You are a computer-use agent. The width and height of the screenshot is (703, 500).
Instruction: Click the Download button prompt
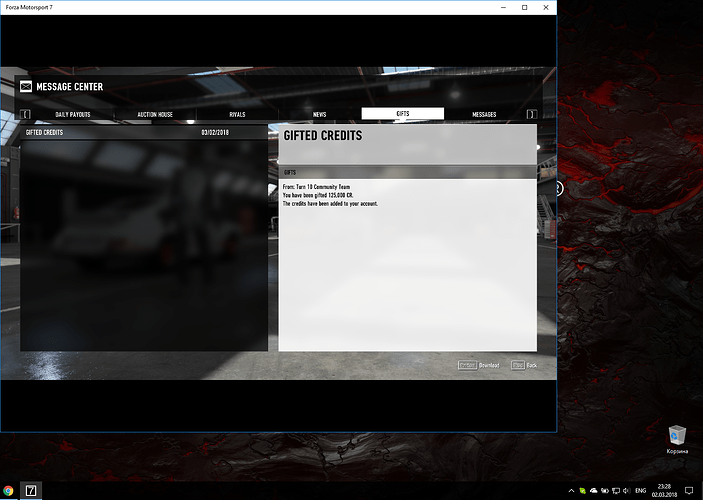coord(479,365)
